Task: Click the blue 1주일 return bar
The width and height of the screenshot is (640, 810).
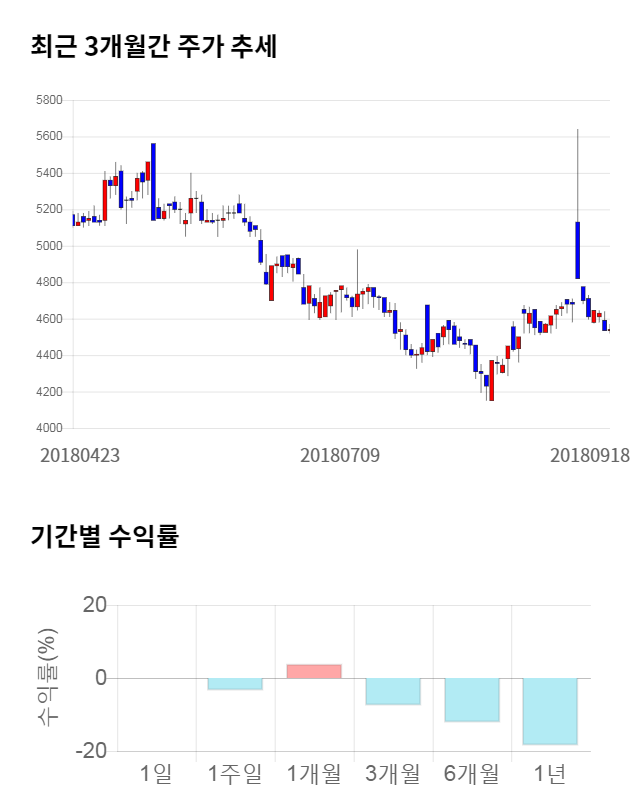Action: pyautogui.click(x=235, y=683)
